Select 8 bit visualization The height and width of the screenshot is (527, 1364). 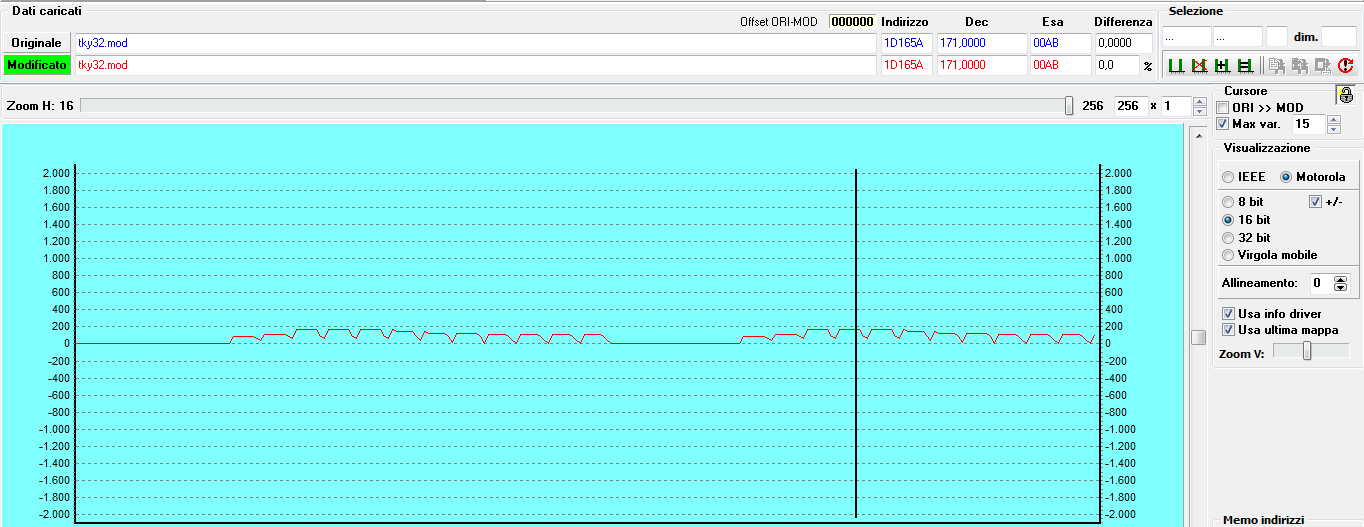pyautogui.click(x=1228, y=201)
